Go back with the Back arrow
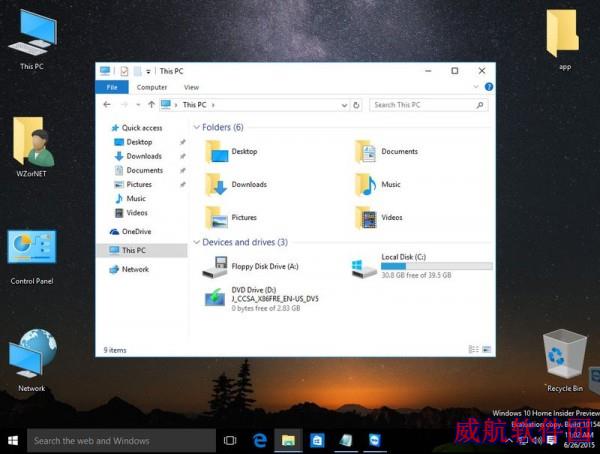Screen dimensions: 600x454 (107, 105)
